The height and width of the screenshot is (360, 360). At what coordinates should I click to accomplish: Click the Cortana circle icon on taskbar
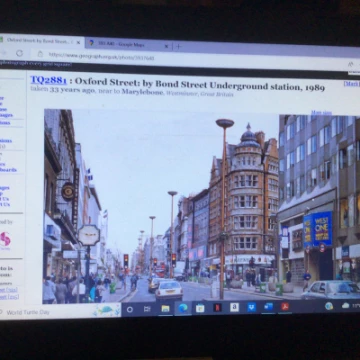[130, 310]
